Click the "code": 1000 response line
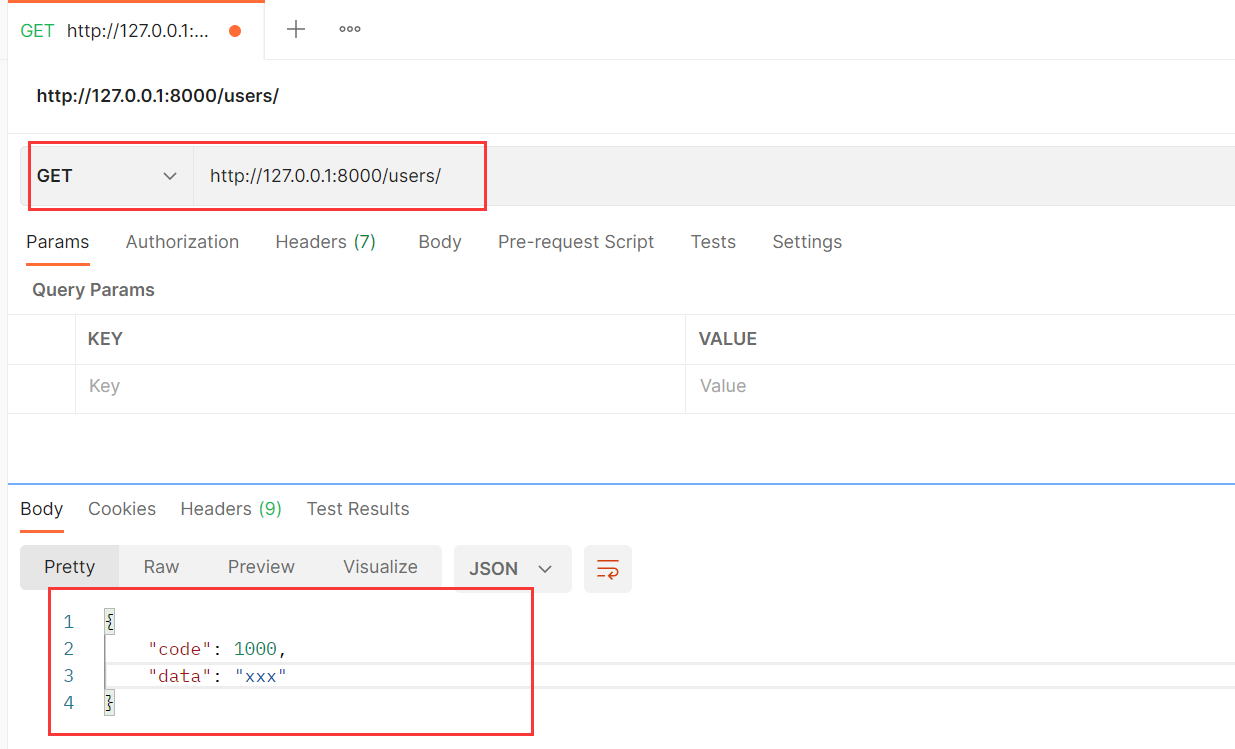This screenshot has width=1235, height=749. click(x=217, y=649)
